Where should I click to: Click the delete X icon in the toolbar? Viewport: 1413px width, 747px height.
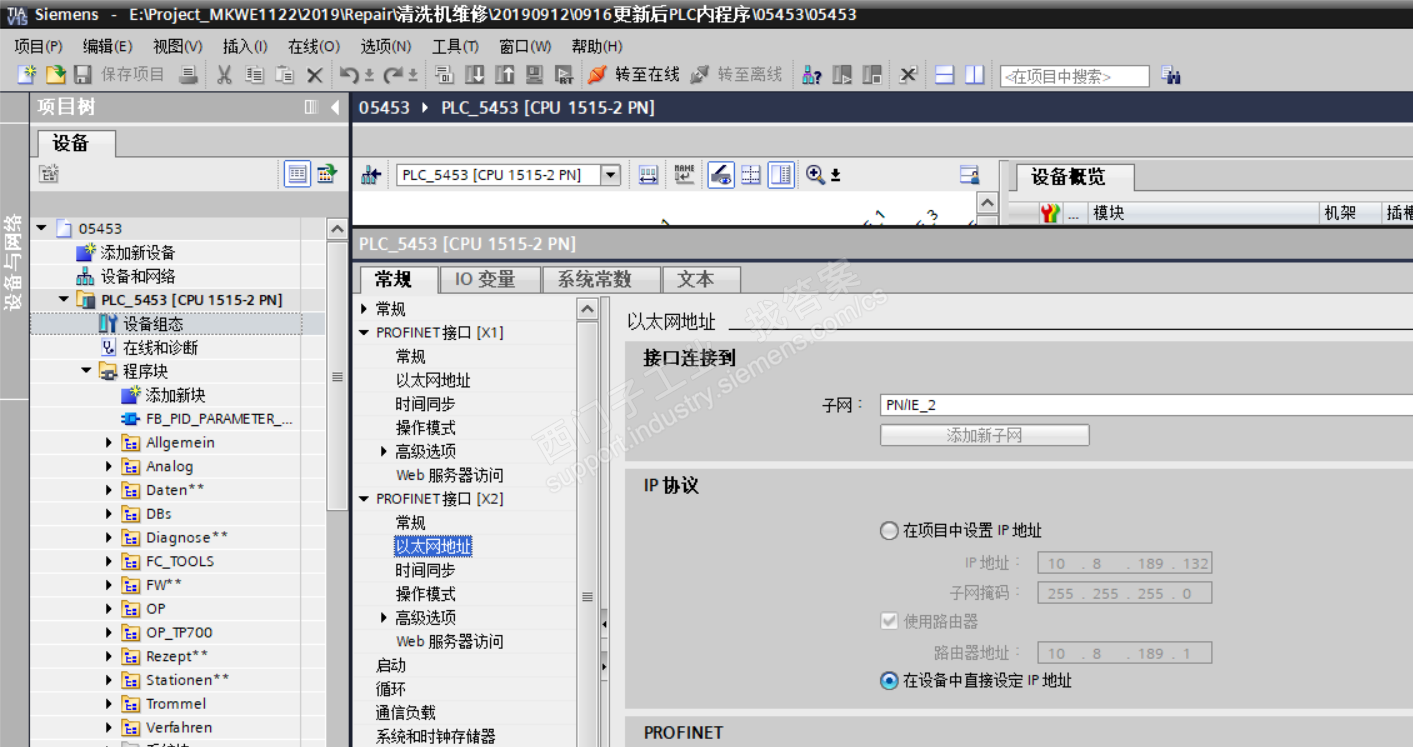pos(314,75)
